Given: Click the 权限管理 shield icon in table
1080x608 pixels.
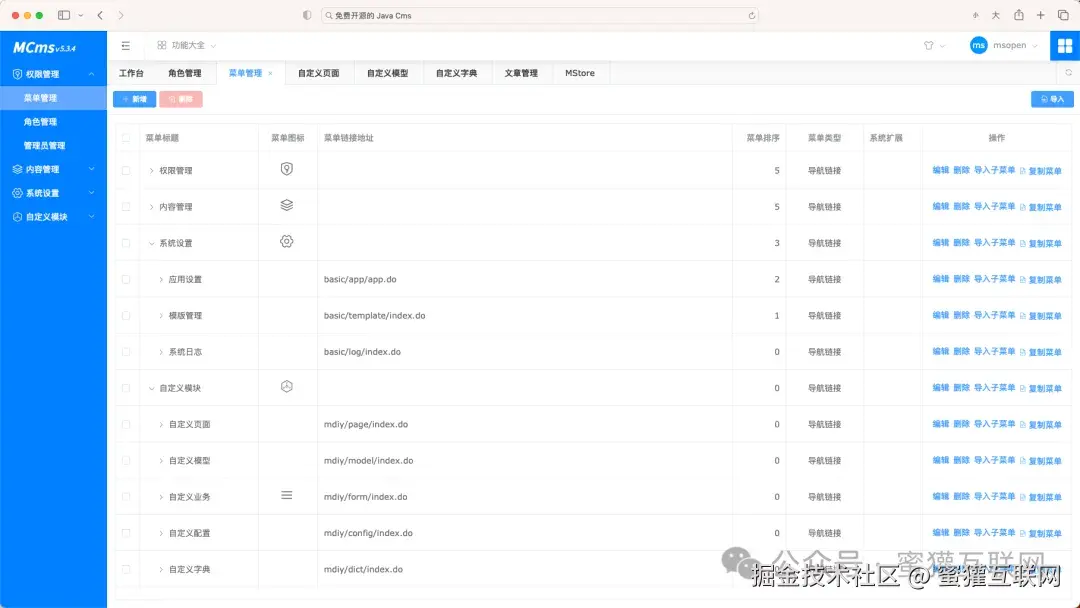Looking at the screenshot, I should (x=287, y=169).
